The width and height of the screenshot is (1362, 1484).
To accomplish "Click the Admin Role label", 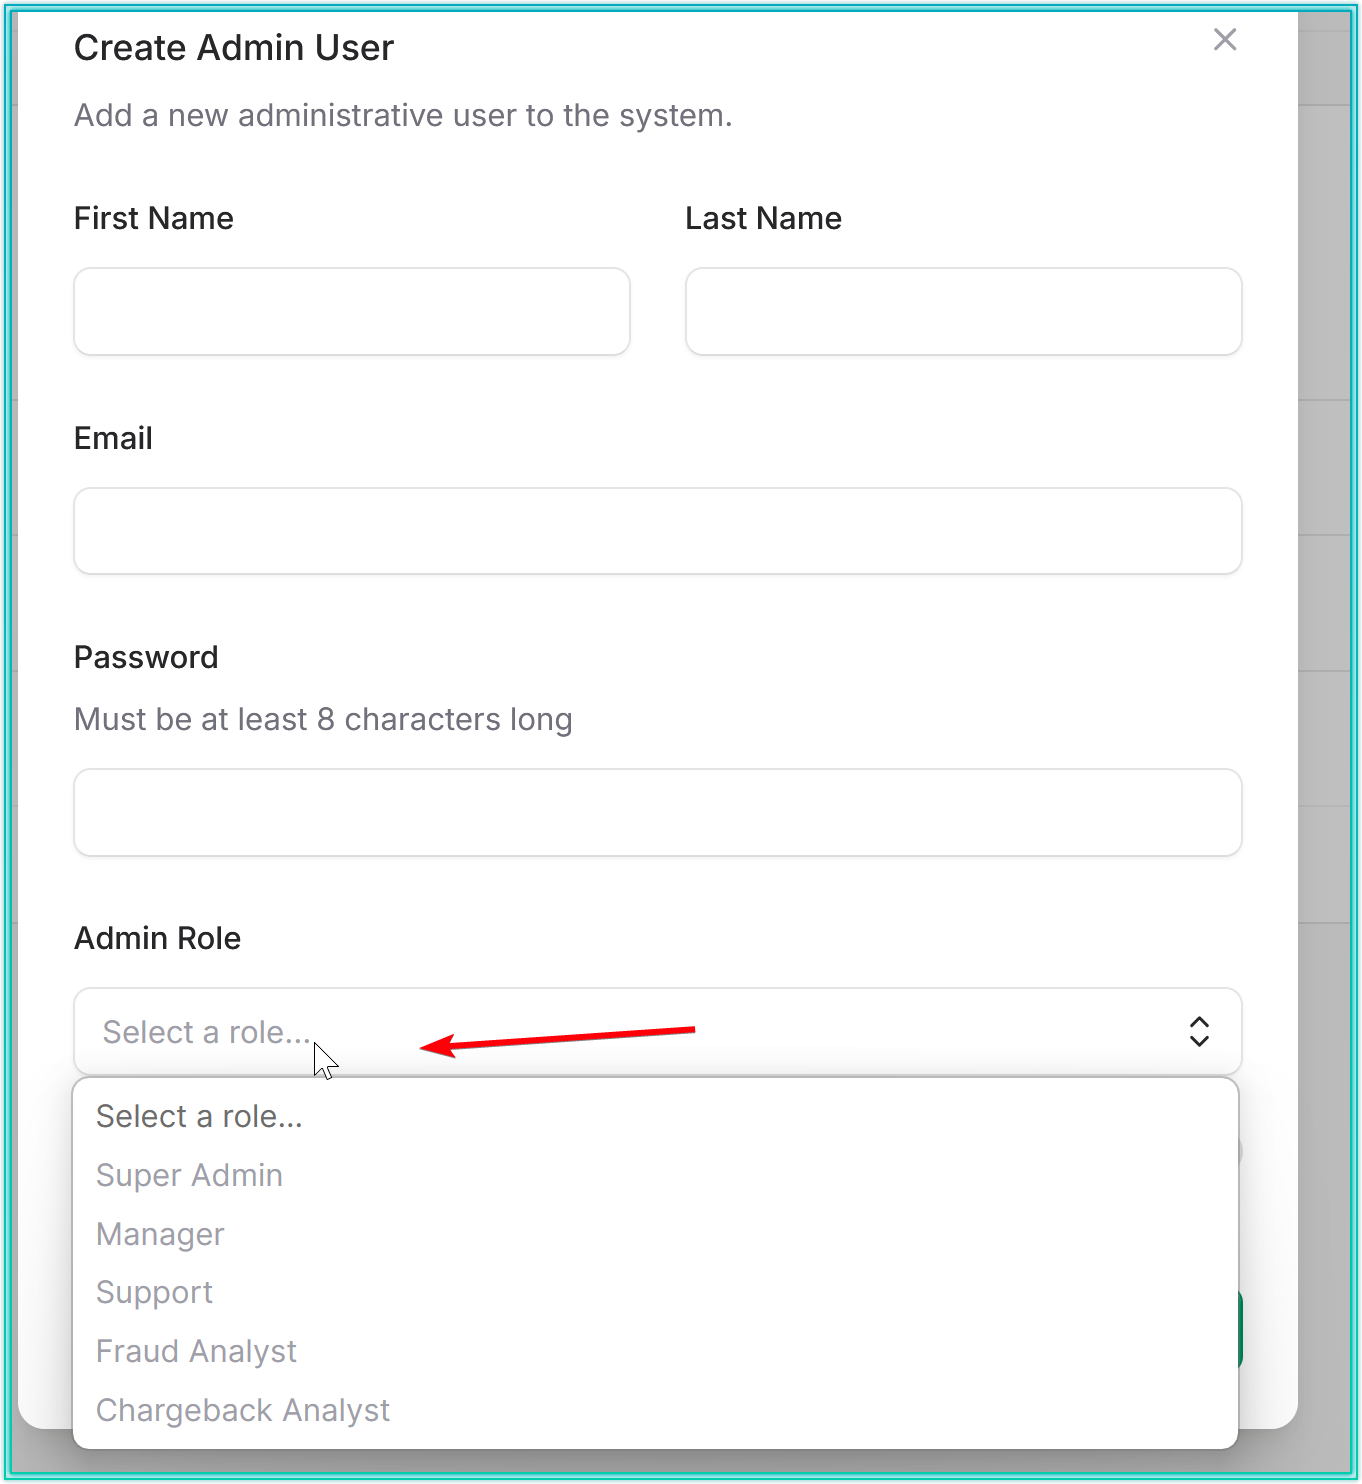I will tap(157, 938).
